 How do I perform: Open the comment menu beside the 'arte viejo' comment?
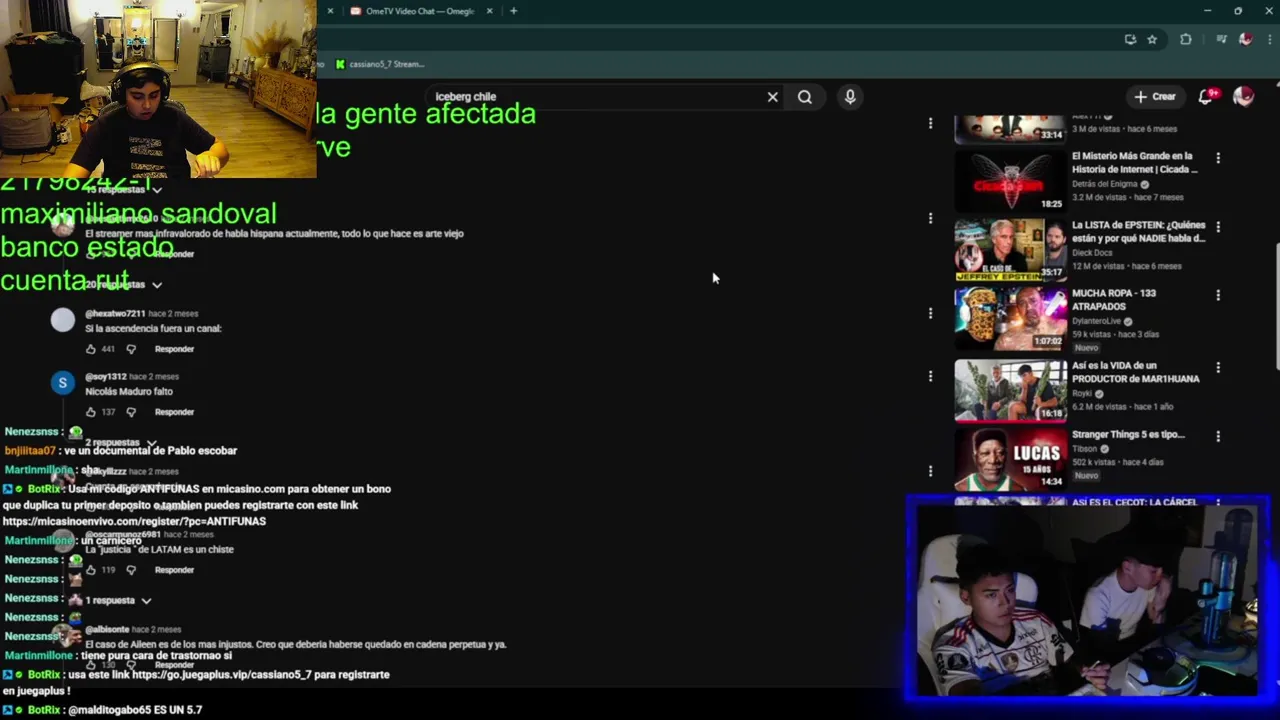930,218
